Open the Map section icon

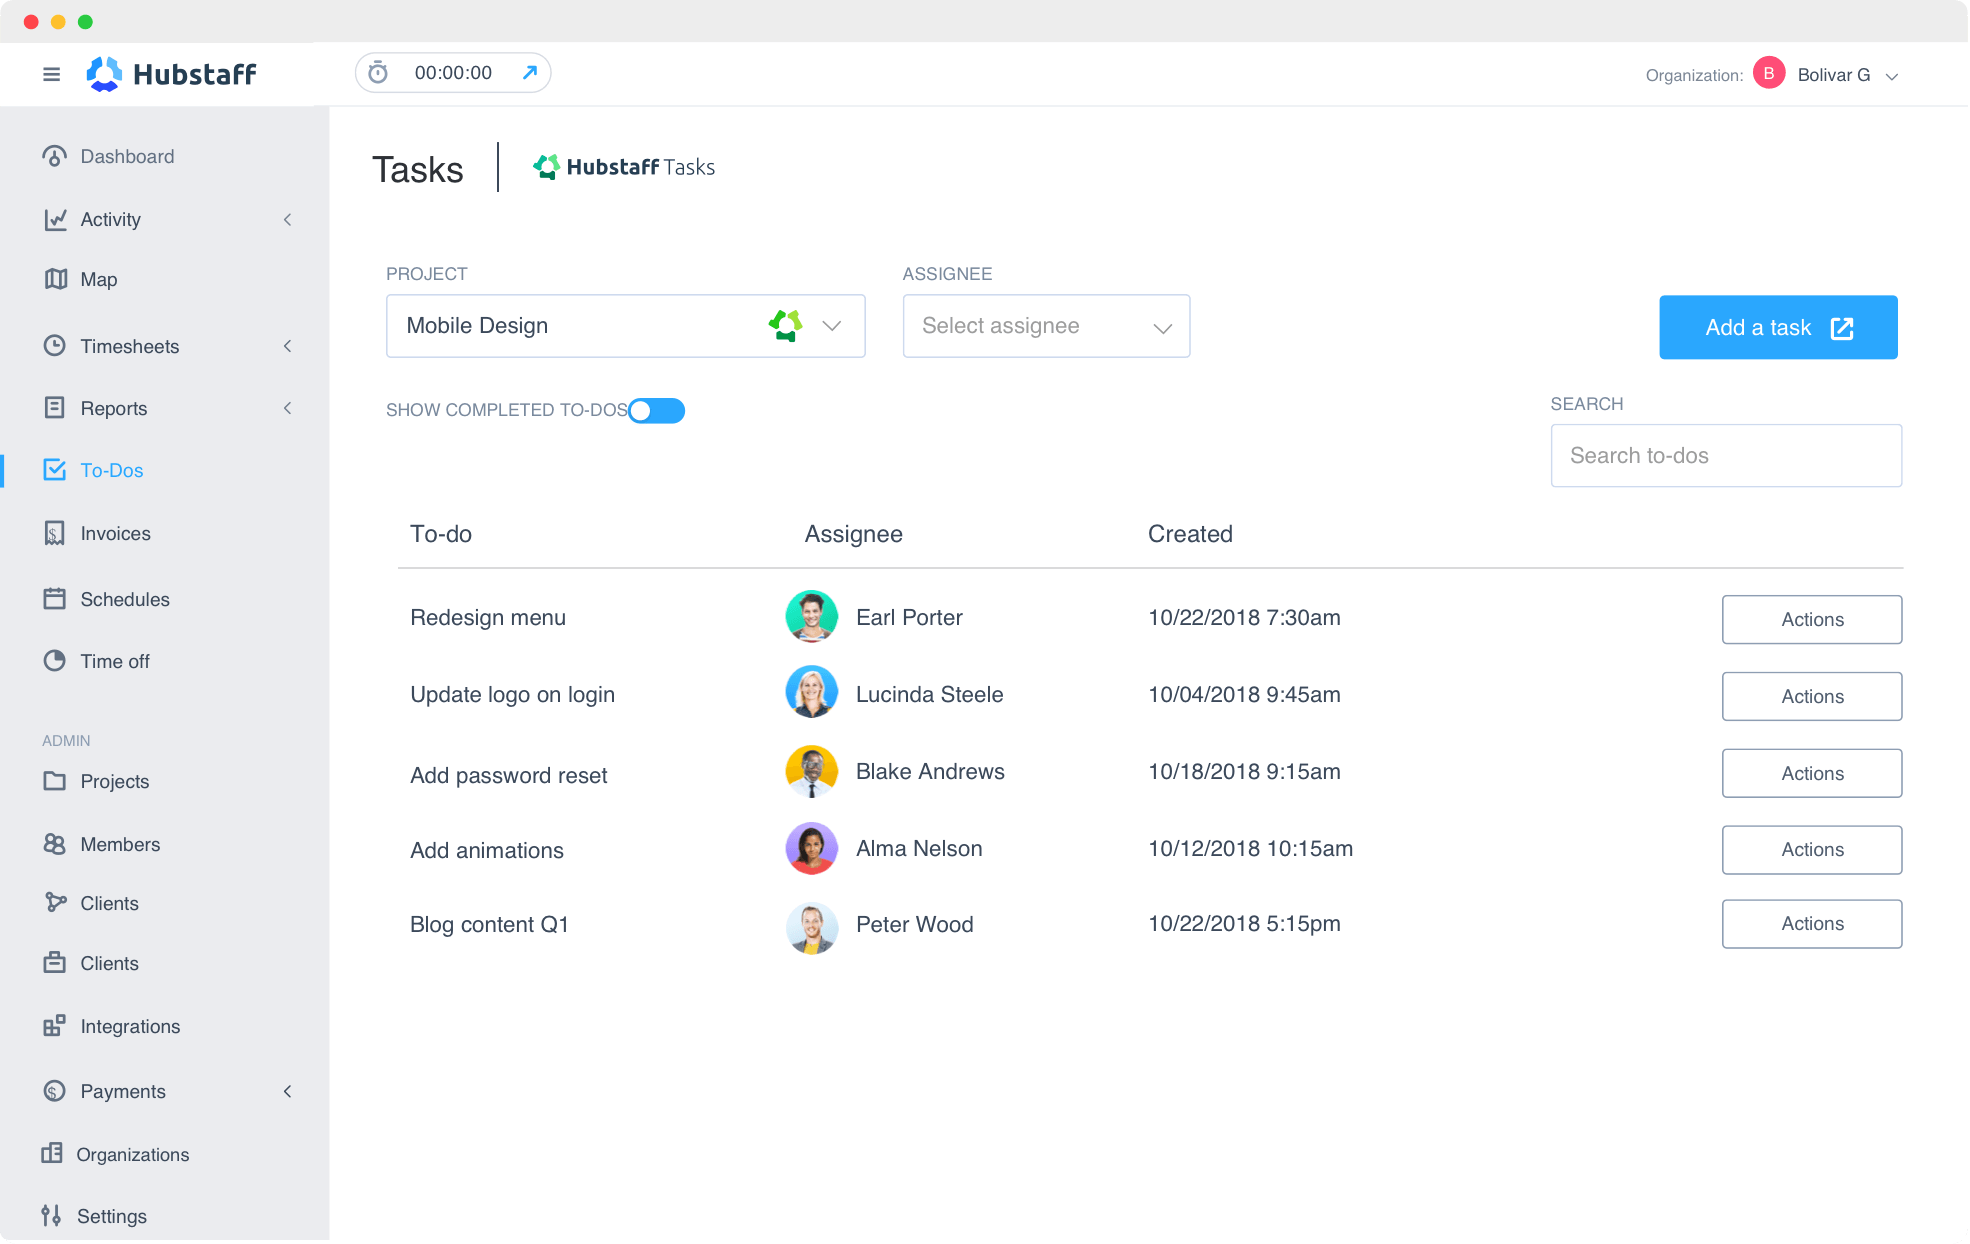tap(55, 280)
